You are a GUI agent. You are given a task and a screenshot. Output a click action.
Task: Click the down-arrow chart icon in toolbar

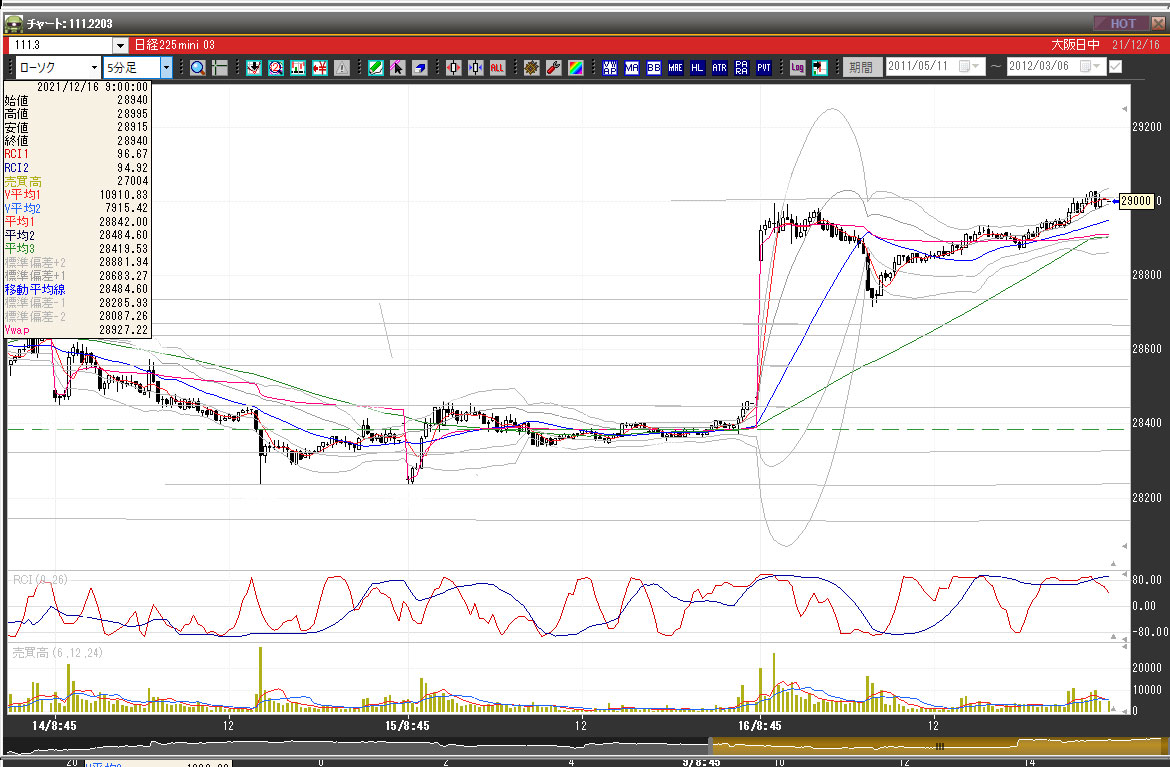[x=254, y=68]
